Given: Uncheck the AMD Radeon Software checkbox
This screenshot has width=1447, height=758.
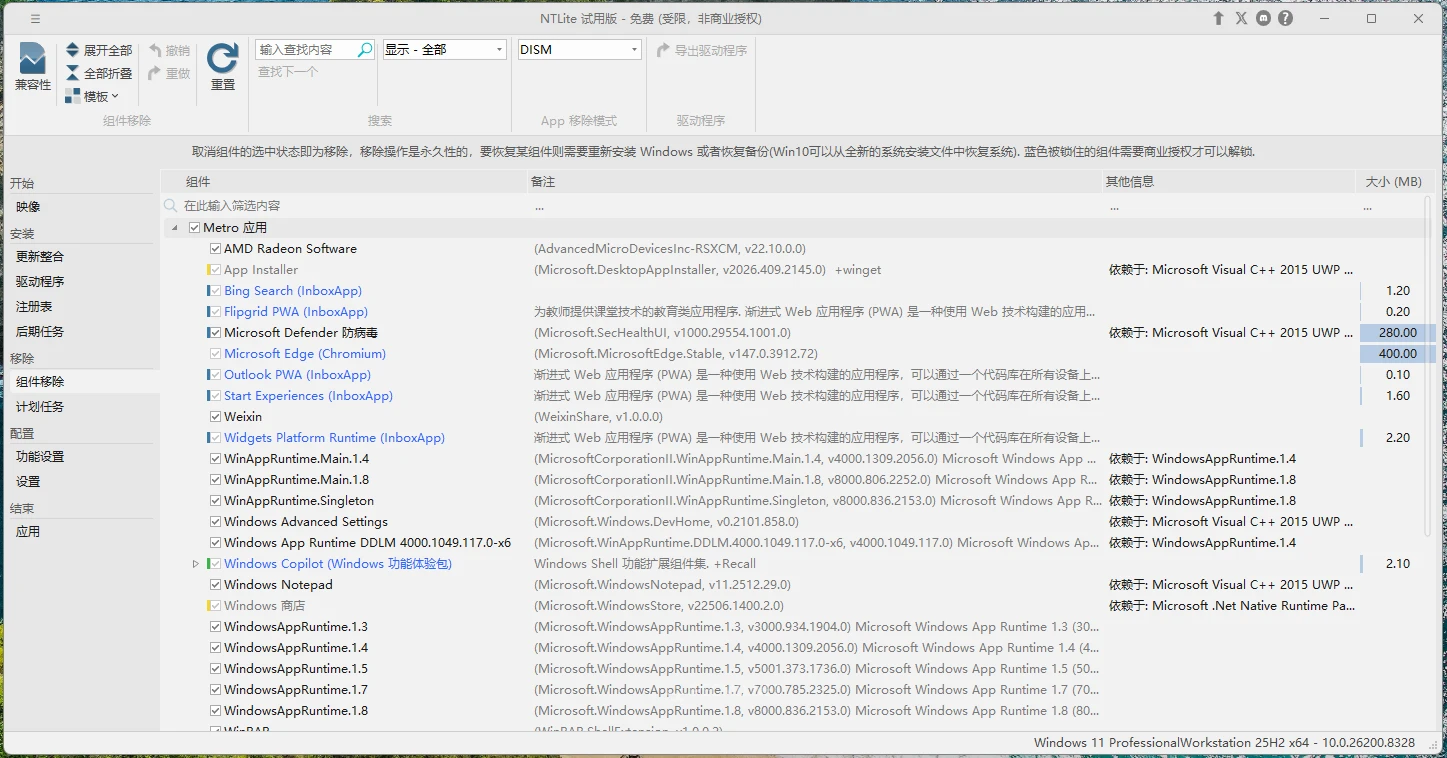Looking at the screenshot, I should coord(216,249).
